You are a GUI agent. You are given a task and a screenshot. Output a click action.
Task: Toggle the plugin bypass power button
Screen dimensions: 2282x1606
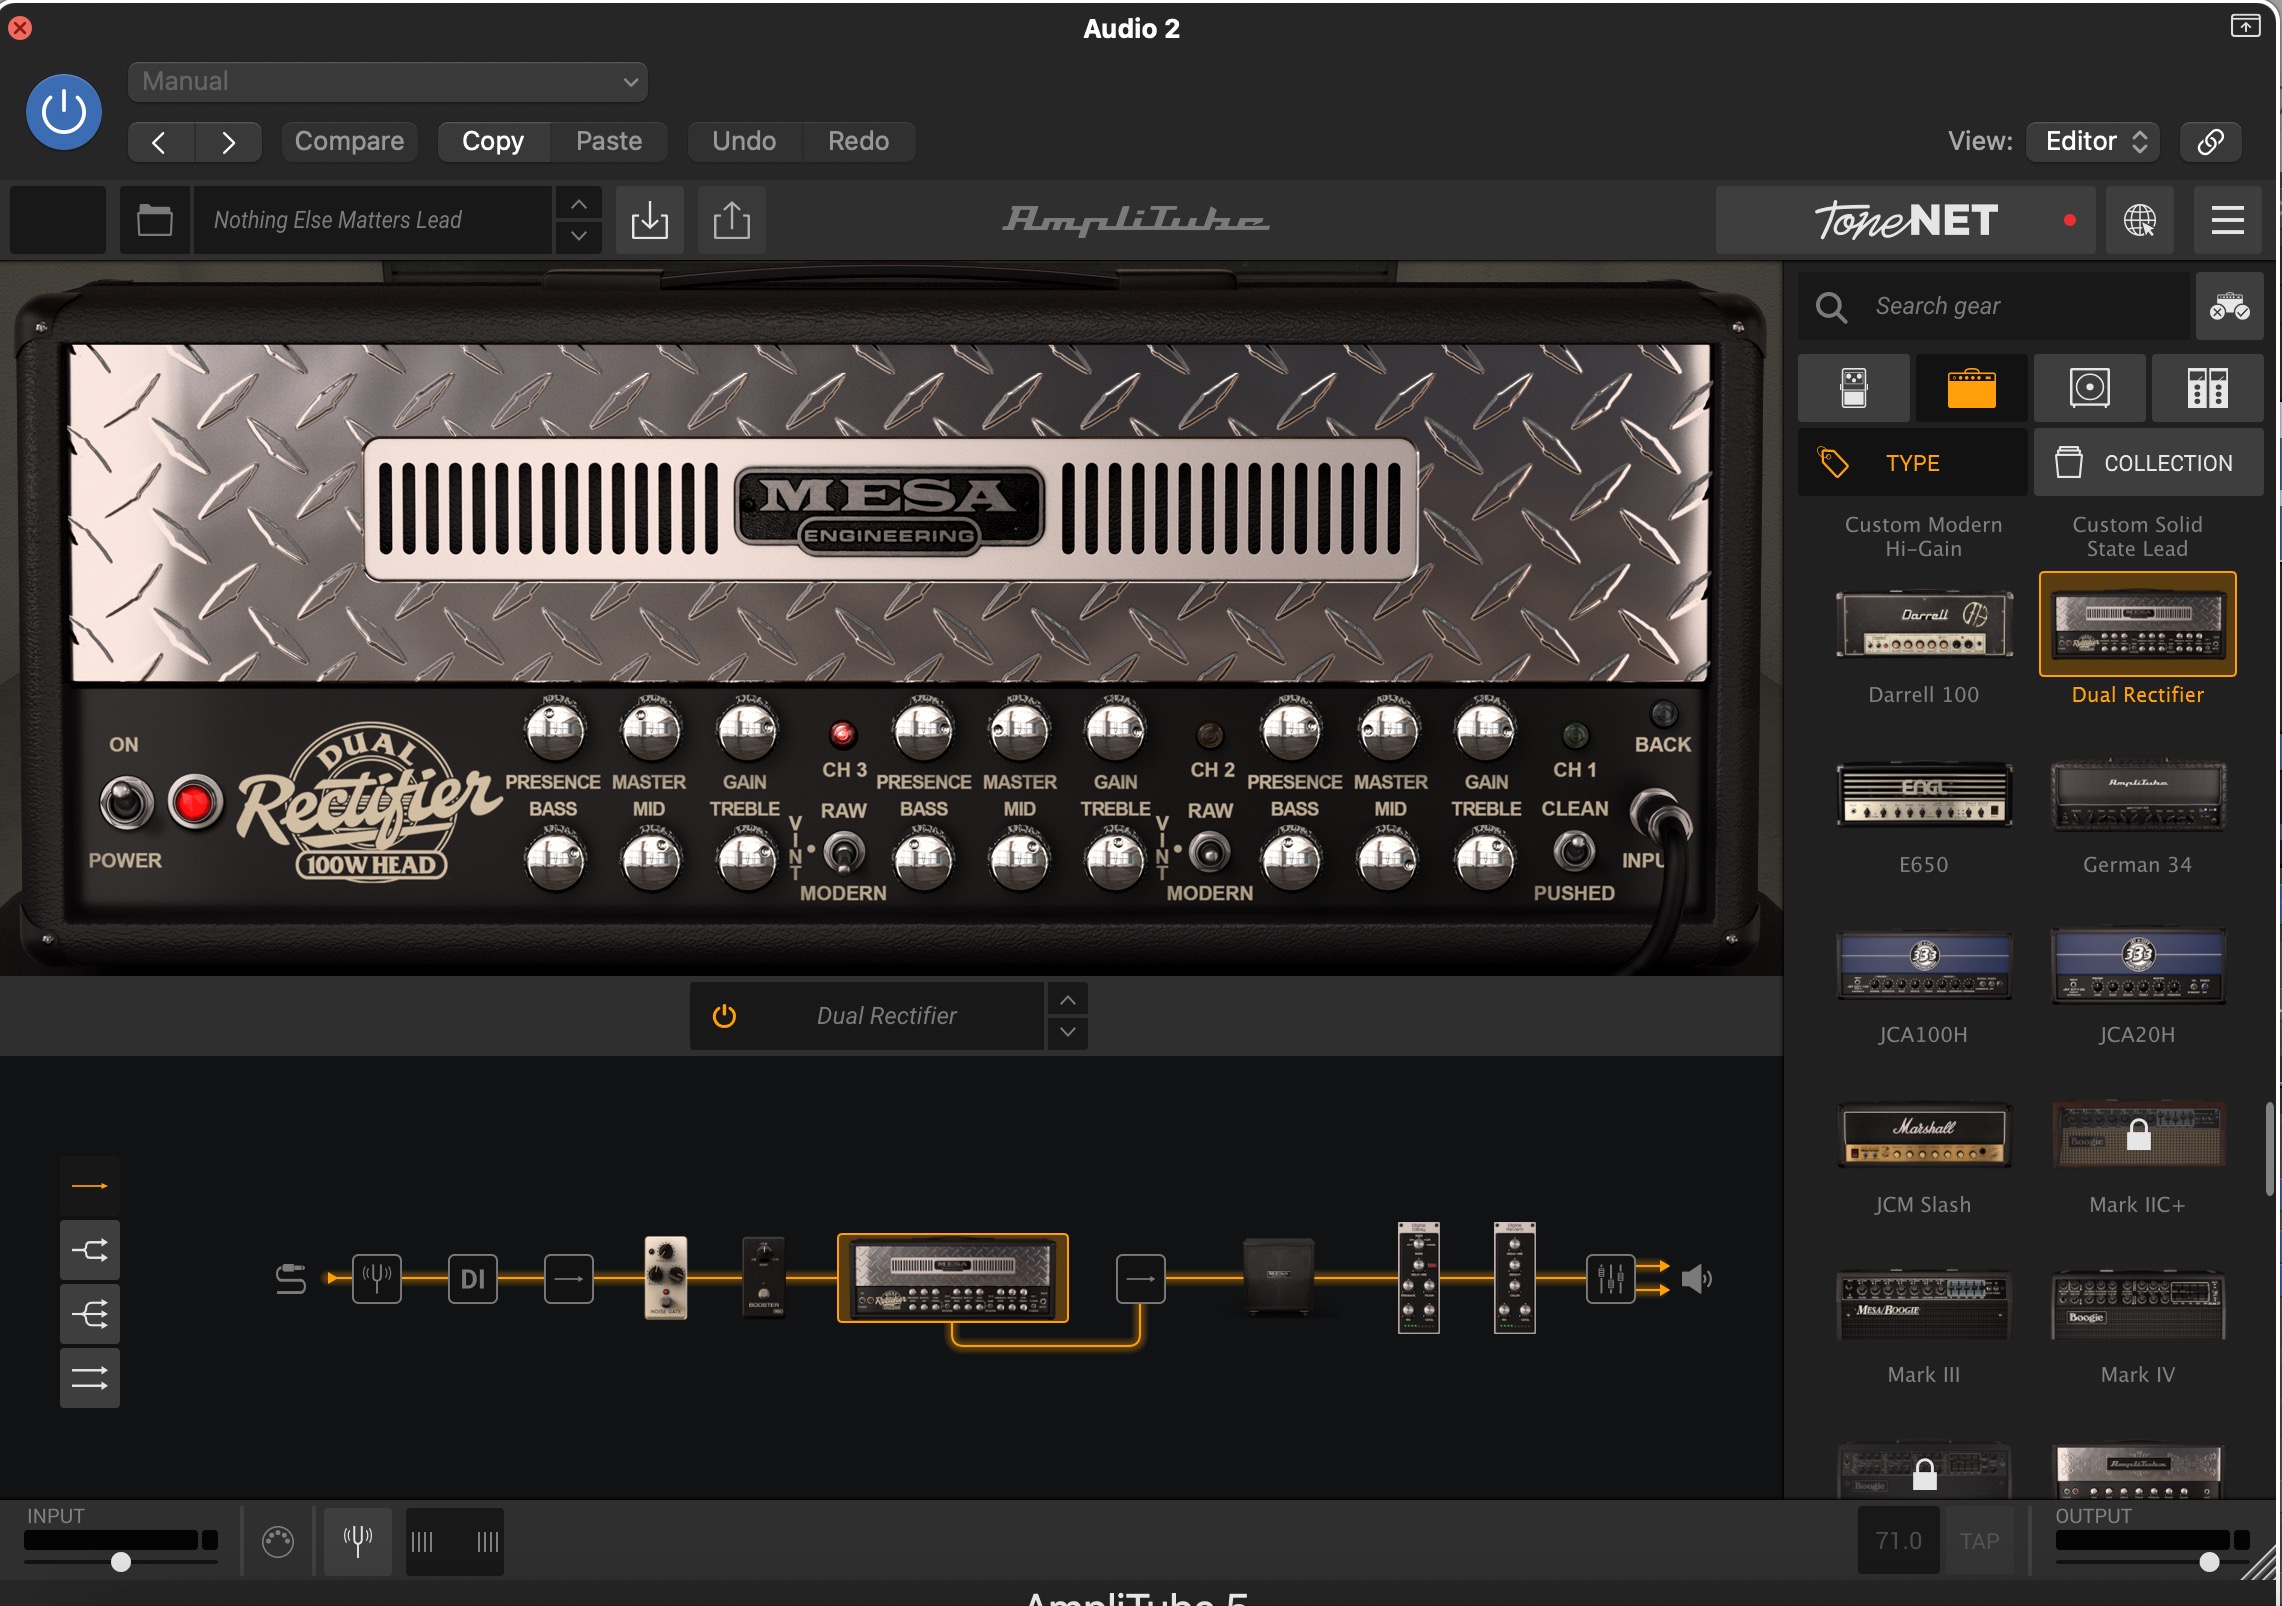point(63,111)
